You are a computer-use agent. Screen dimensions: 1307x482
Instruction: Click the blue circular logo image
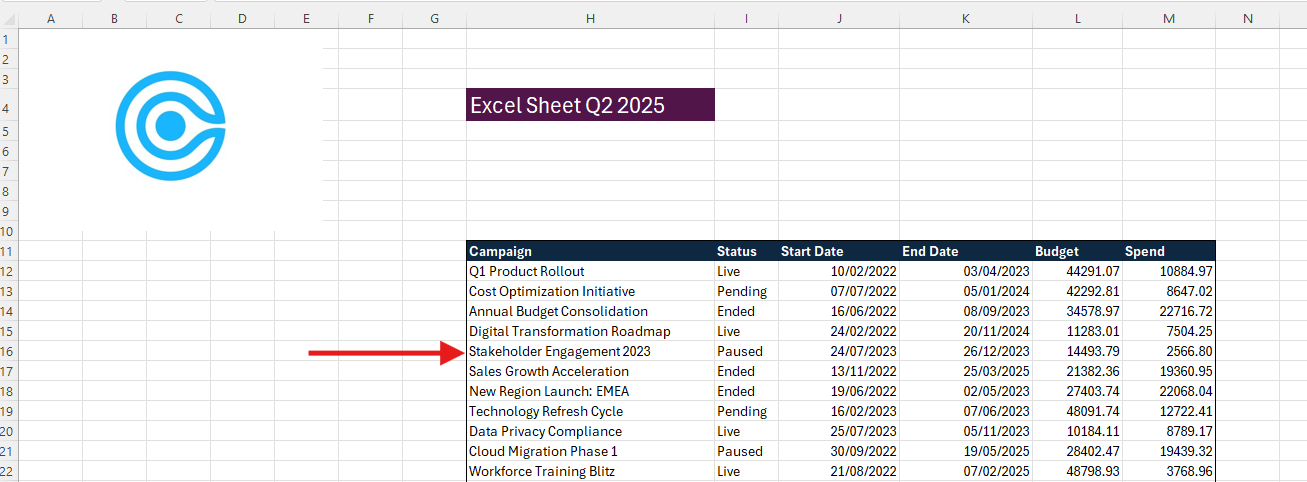170,125
